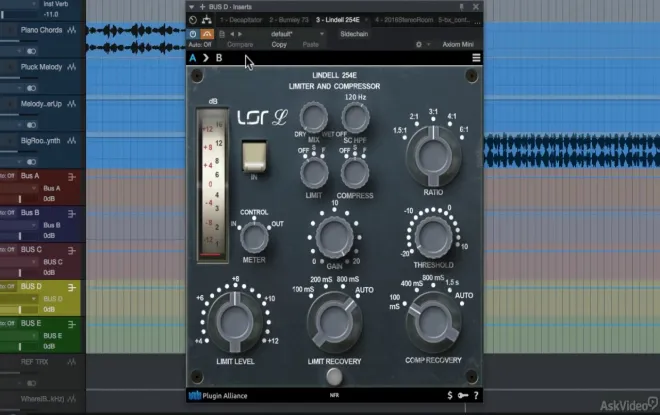Click the Compare button
This screenshot has height=415, width=660.
(x=240, y=45)
